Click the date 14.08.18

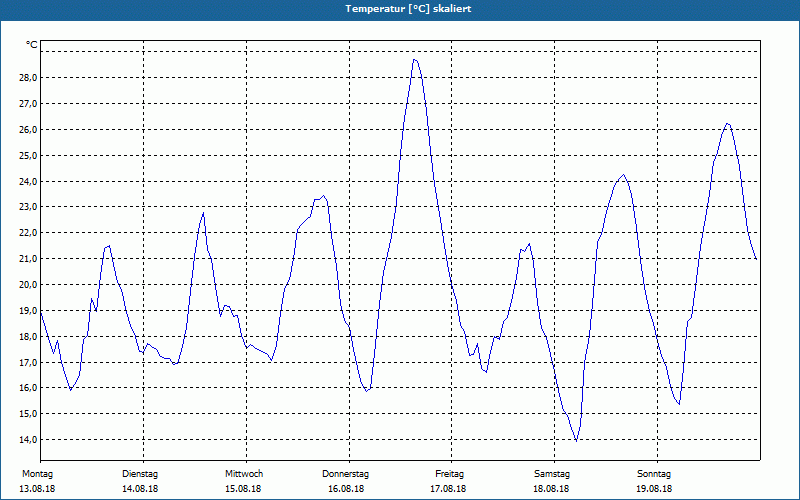tap(140, 489)
